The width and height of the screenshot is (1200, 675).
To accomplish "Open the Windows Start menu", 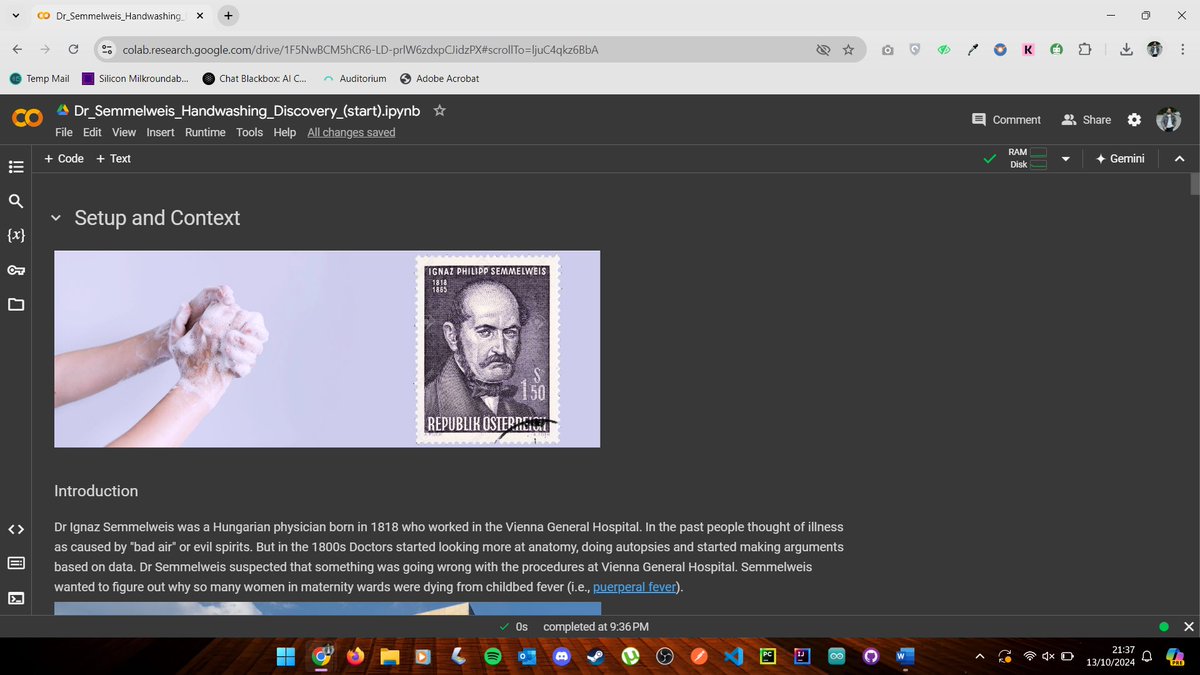I will (x=286, y=656).
